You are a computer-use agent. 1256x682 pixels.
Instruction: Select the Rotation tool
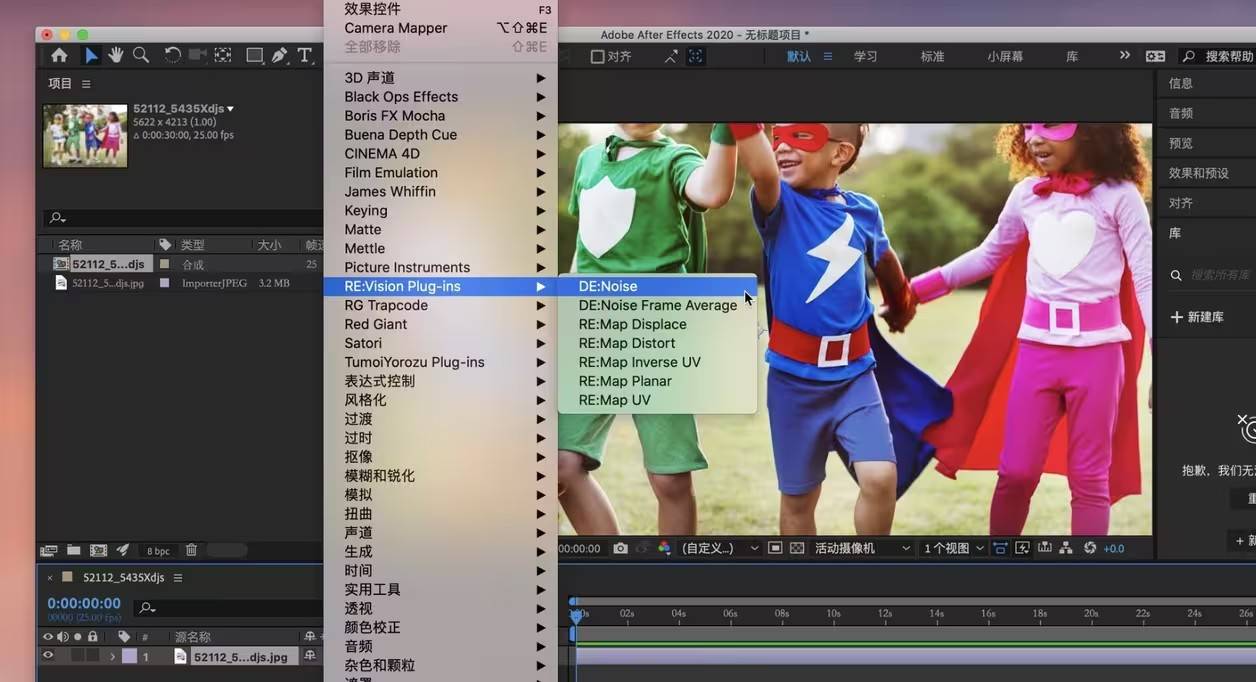(172, 56)
